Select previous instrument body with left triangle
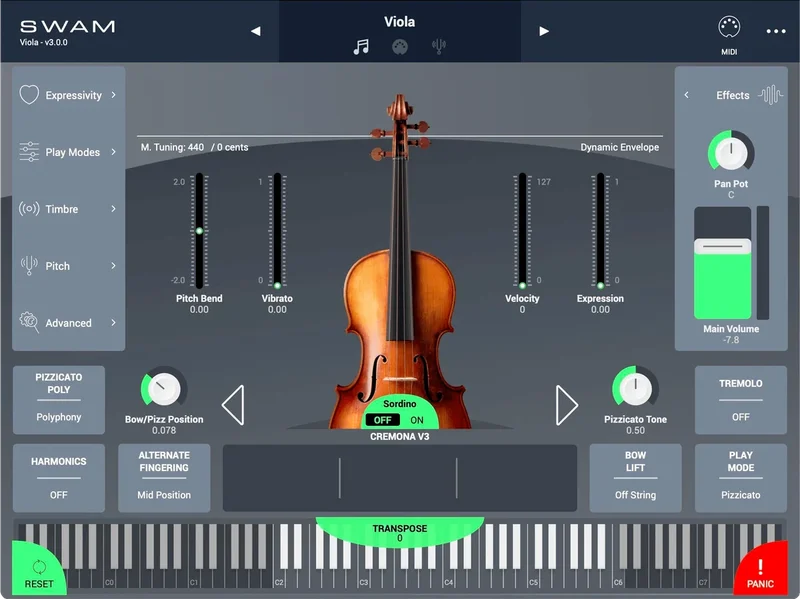Screen dimensions: 800x599 coord(233,405)
